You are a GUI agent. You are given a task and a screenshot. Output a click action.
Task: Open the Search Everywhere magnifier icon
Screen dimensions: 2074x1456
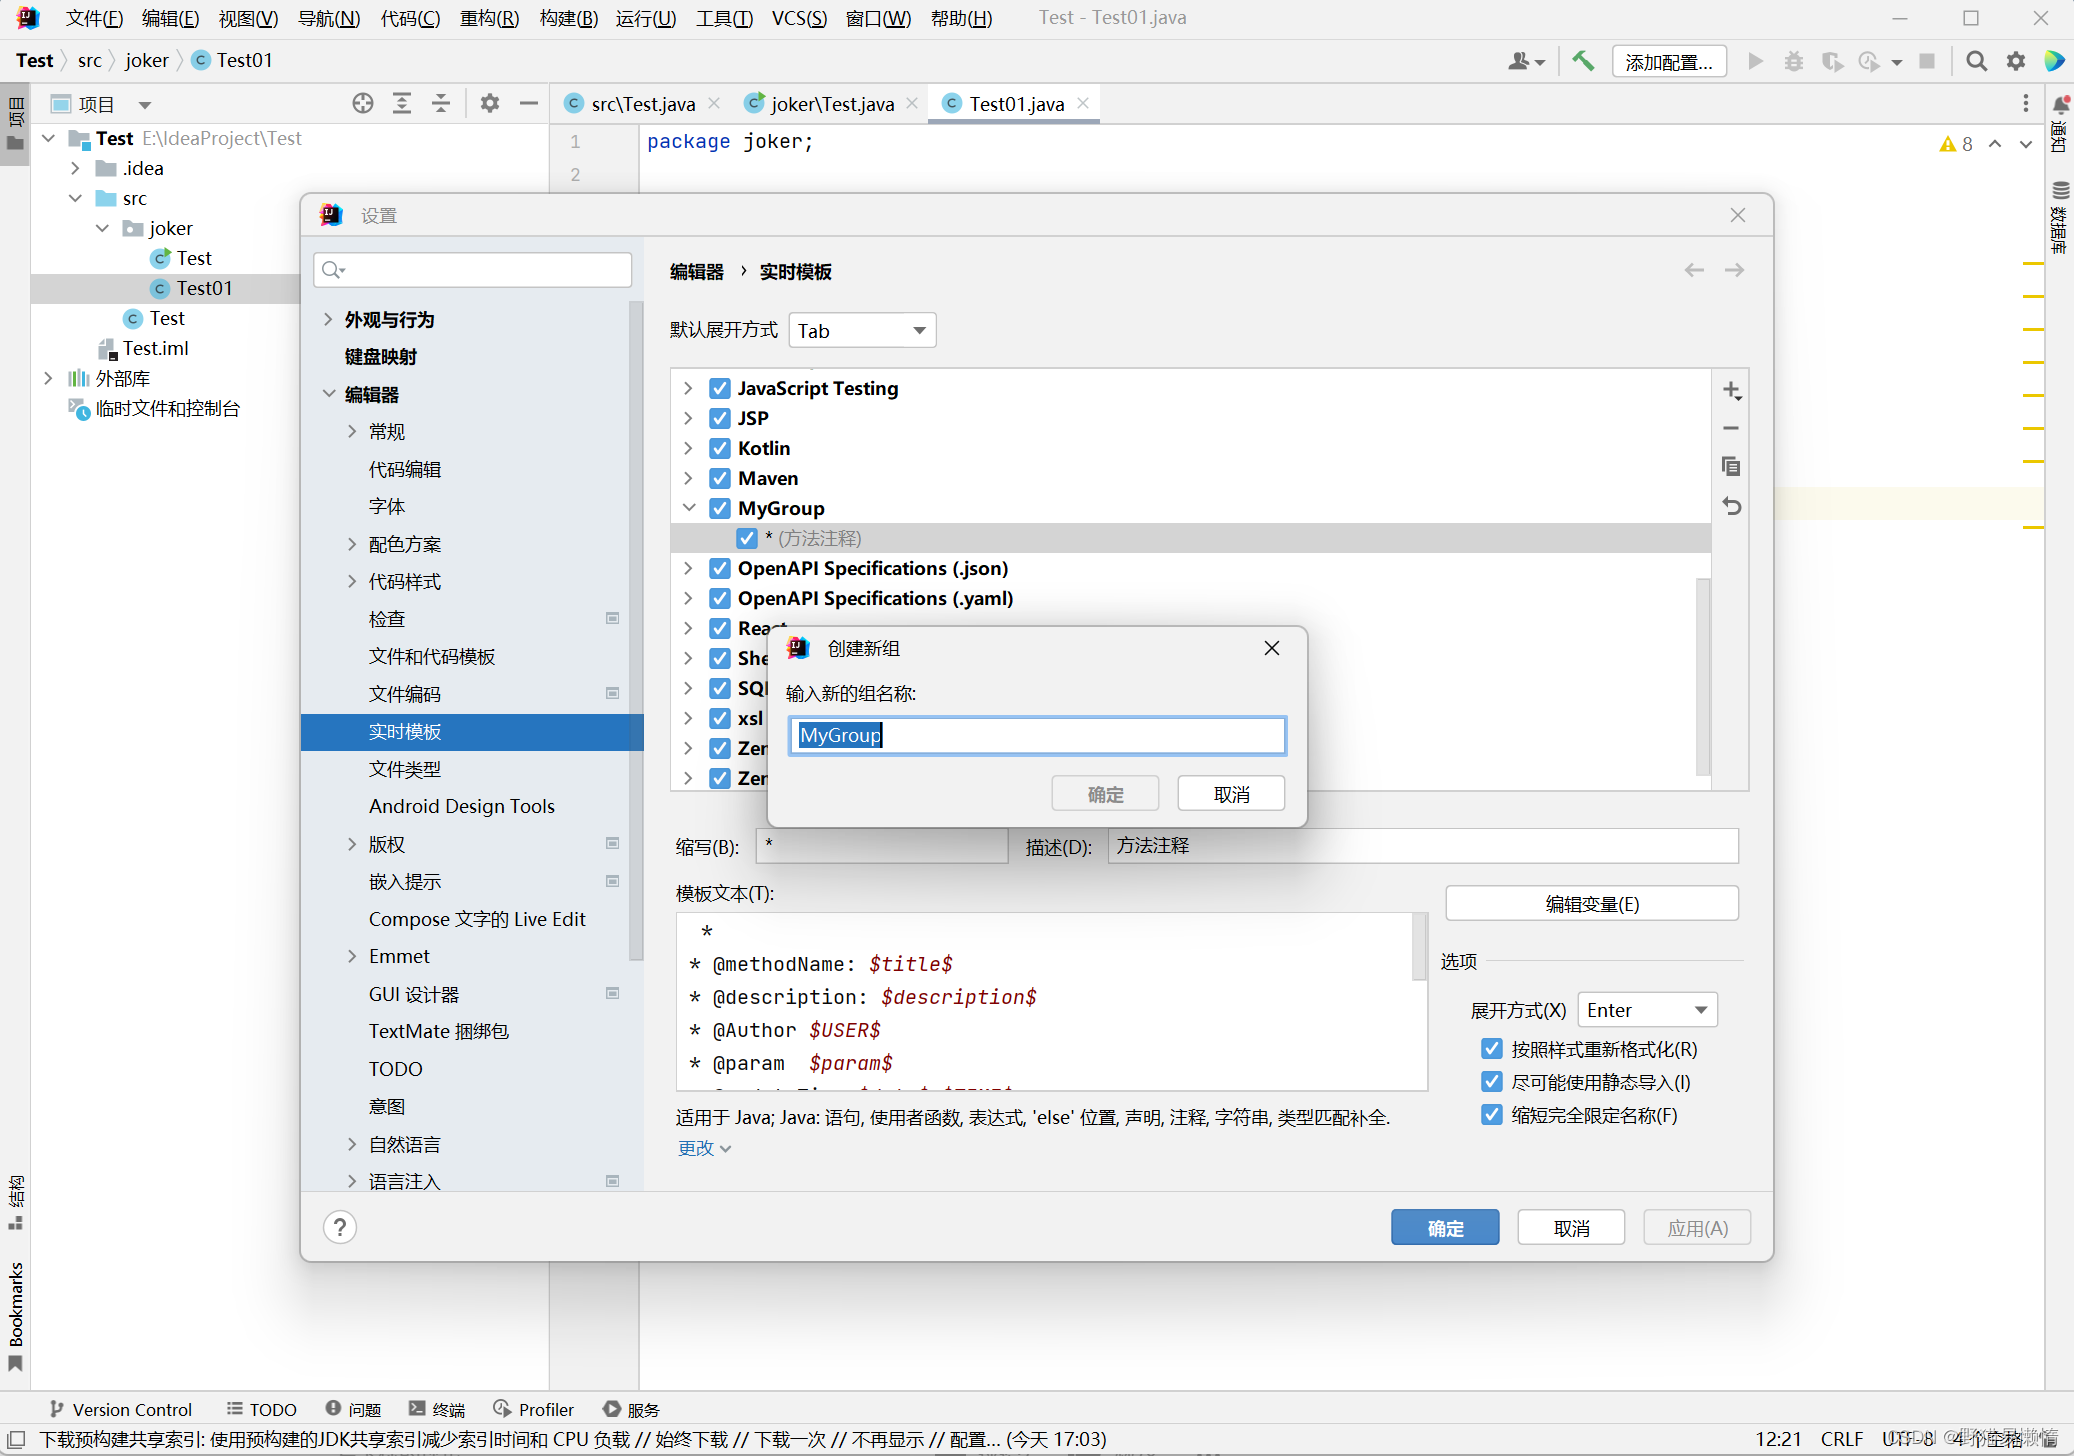pos(1976,61)
